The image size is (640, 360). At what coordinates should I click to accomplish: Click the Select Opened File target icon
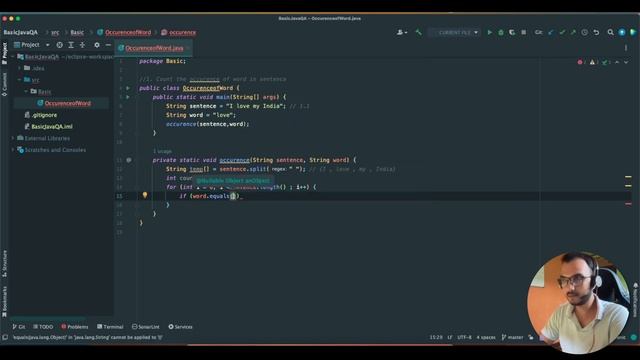click(60, 45)
